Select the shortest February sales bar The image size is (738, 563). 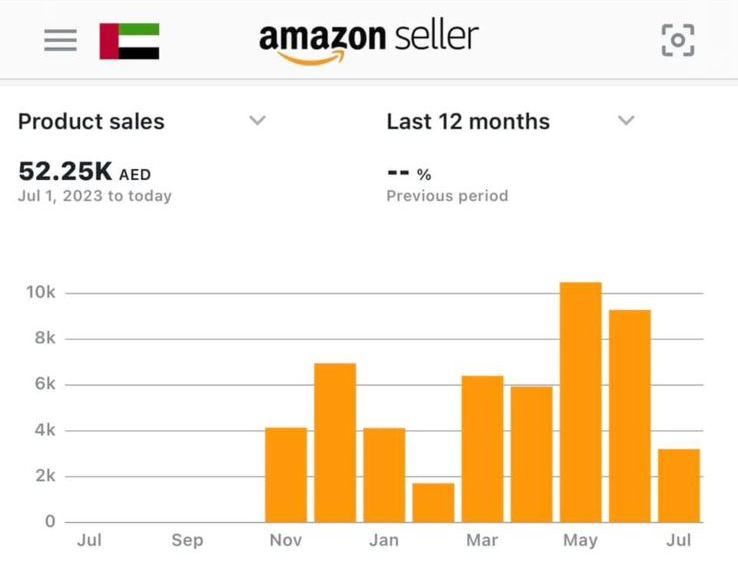433,503
